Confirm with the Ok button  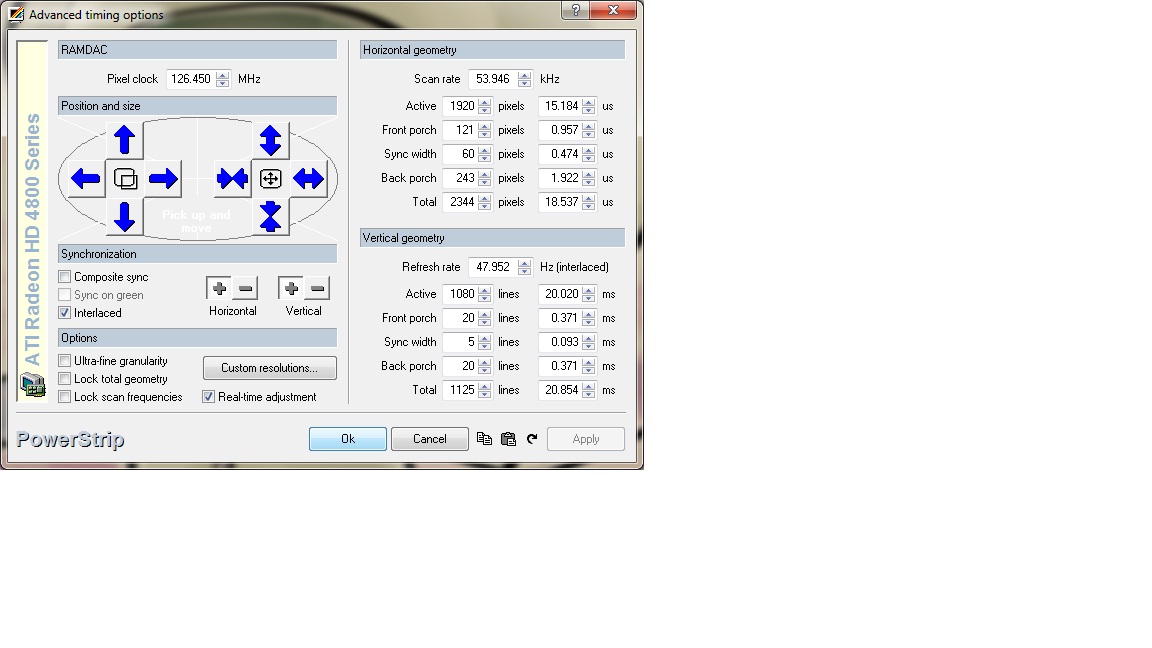point(348,439)
